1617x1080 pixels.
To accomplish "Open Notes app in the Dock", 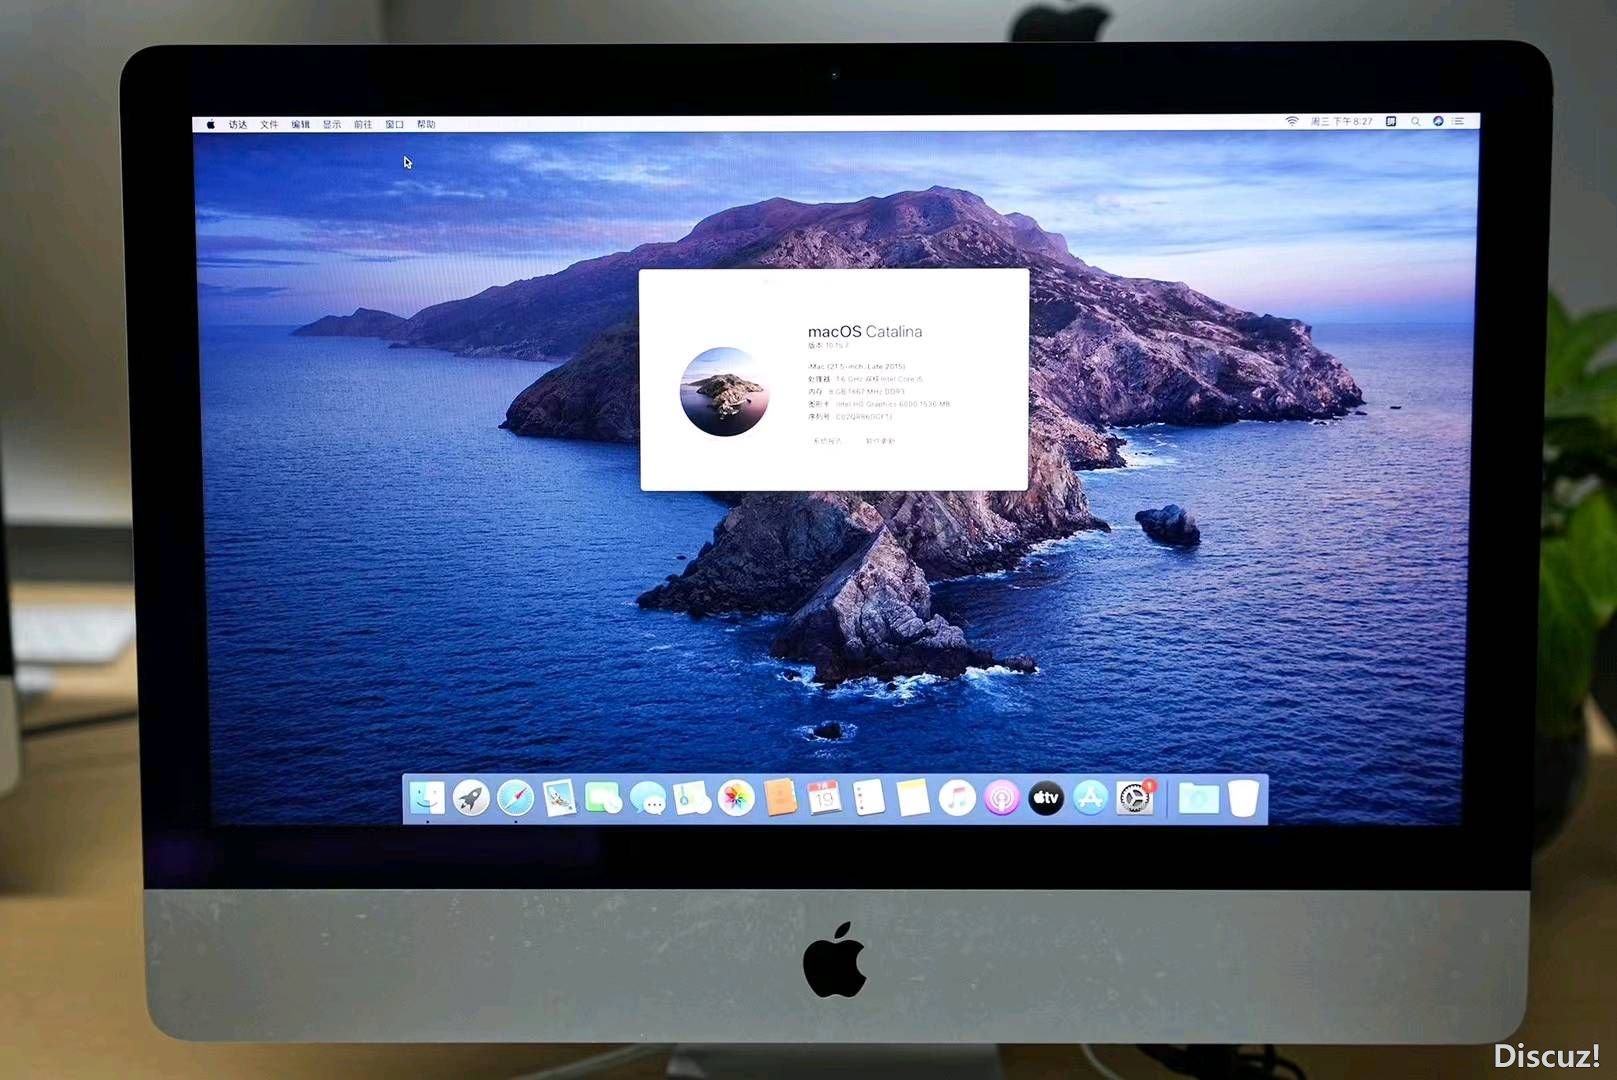I will [913, 798].
